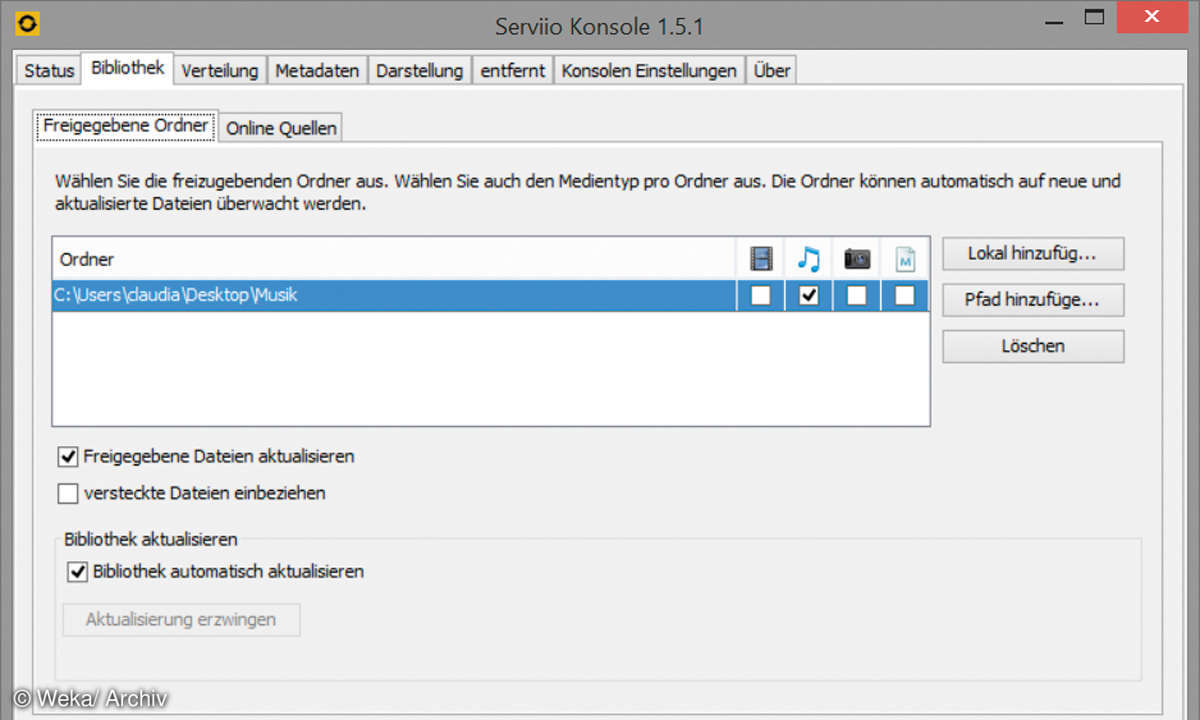Click the online document column icon
This screenshot has width=1200, height=720.
coord(905,260)
